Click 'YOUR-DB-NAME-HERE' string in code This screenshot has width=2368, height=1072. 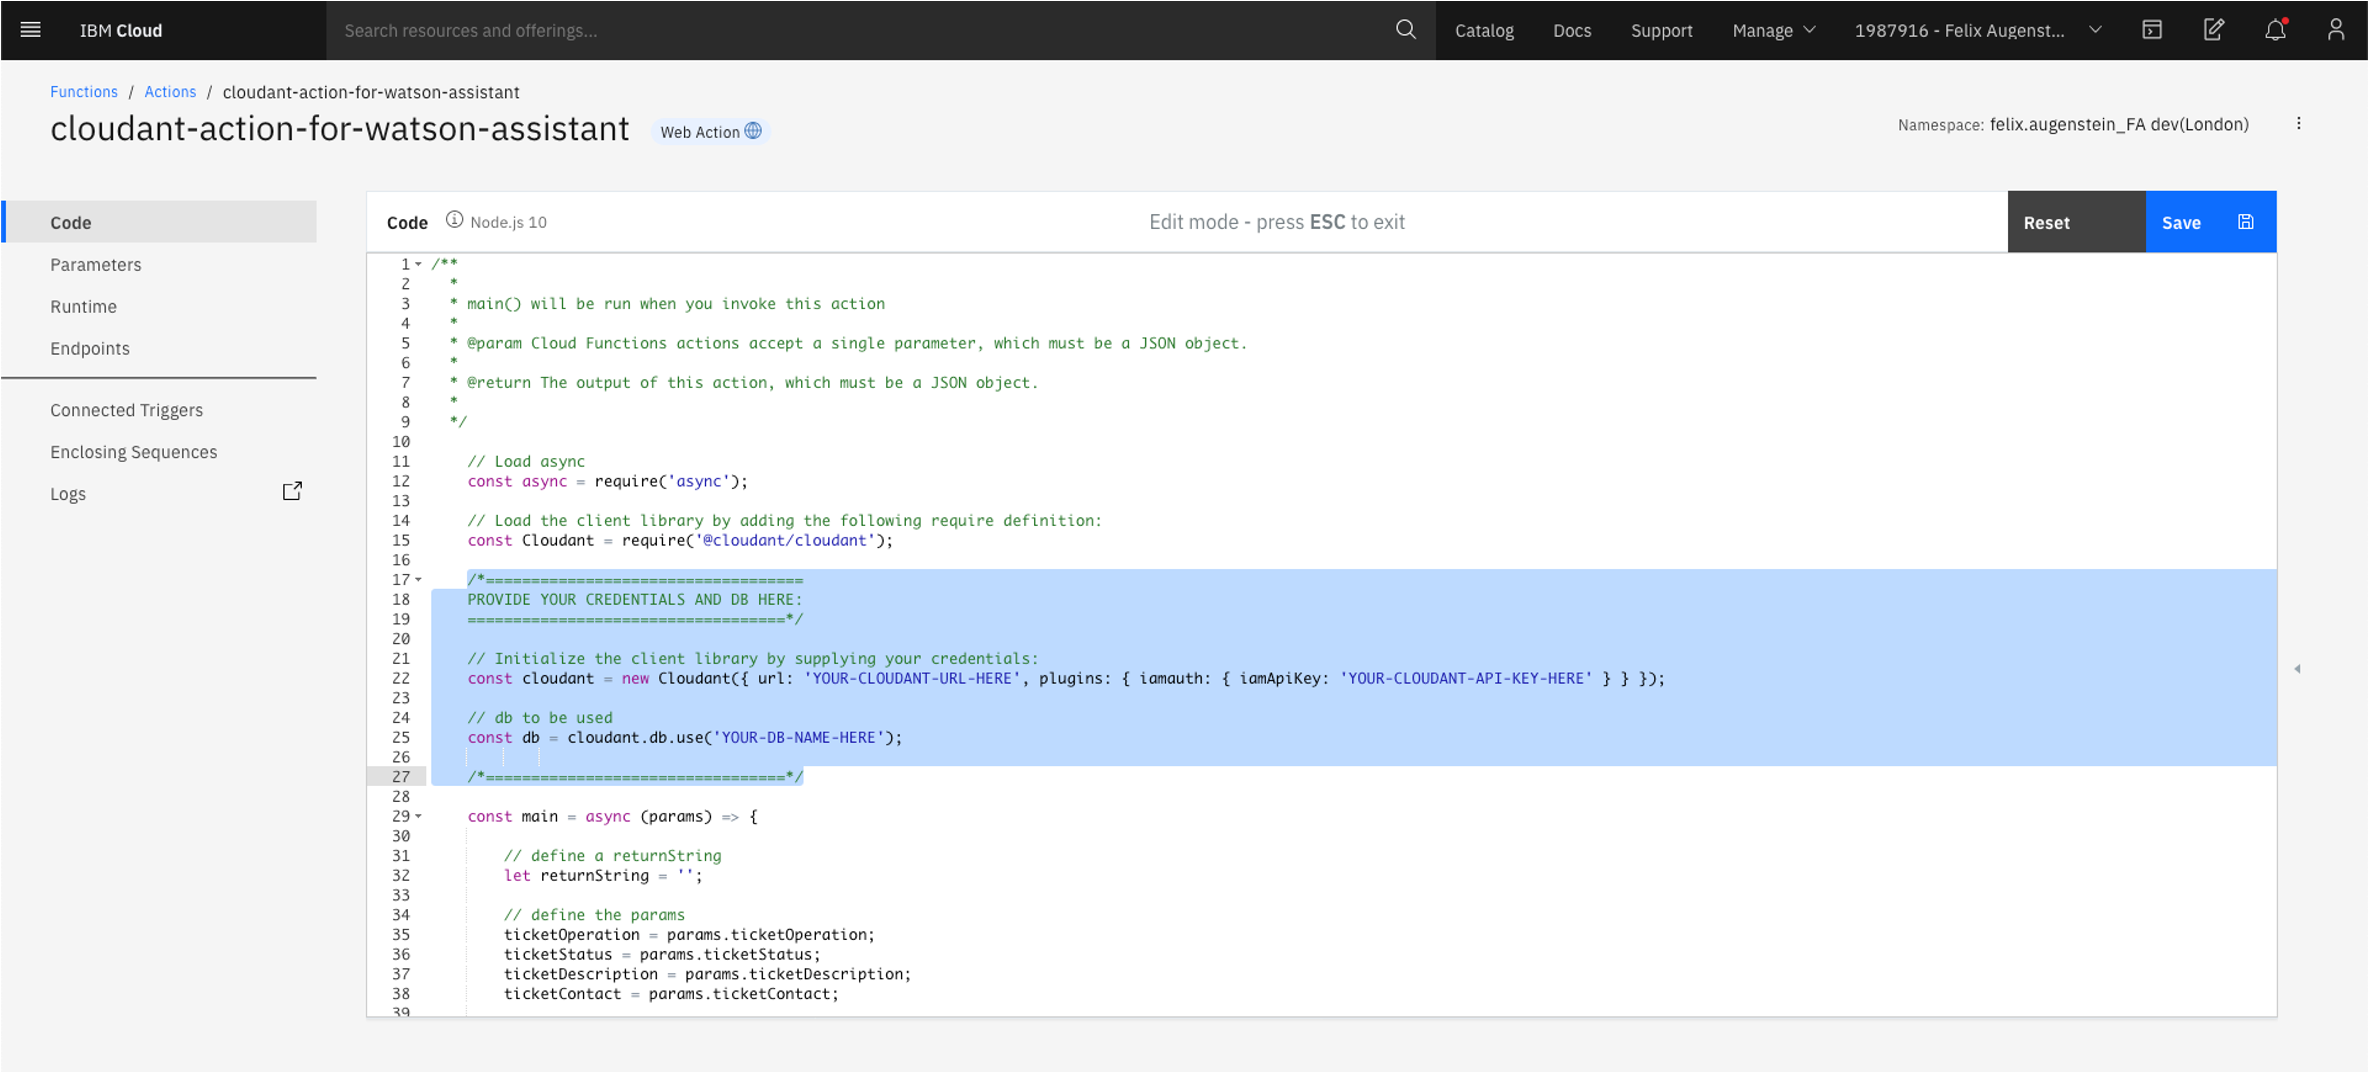pos(798,738)
